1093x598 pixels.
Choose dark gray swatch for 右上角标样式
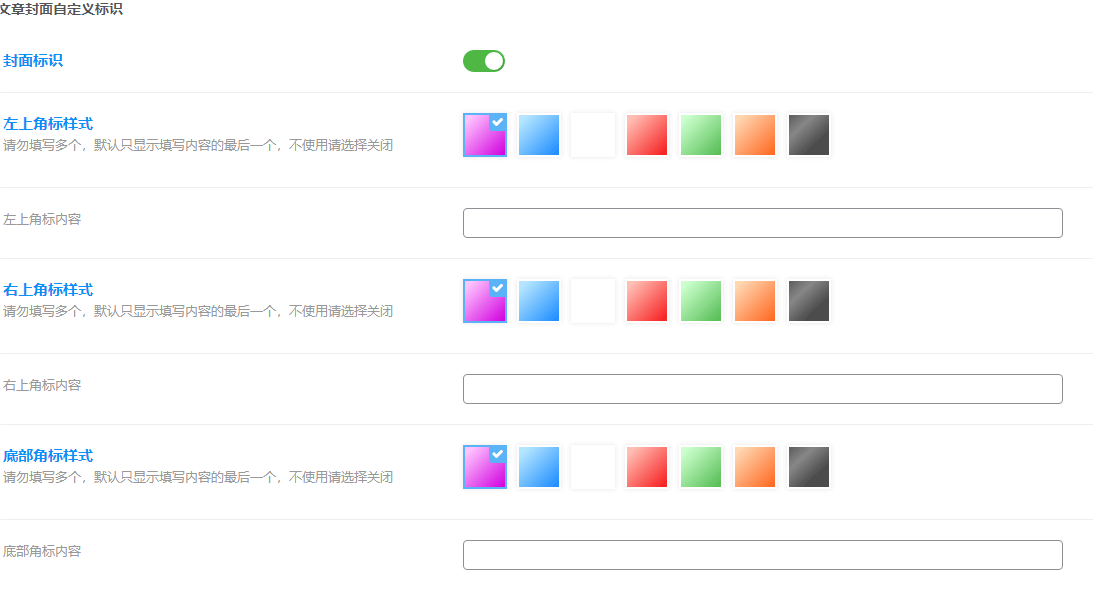point(809,301)
